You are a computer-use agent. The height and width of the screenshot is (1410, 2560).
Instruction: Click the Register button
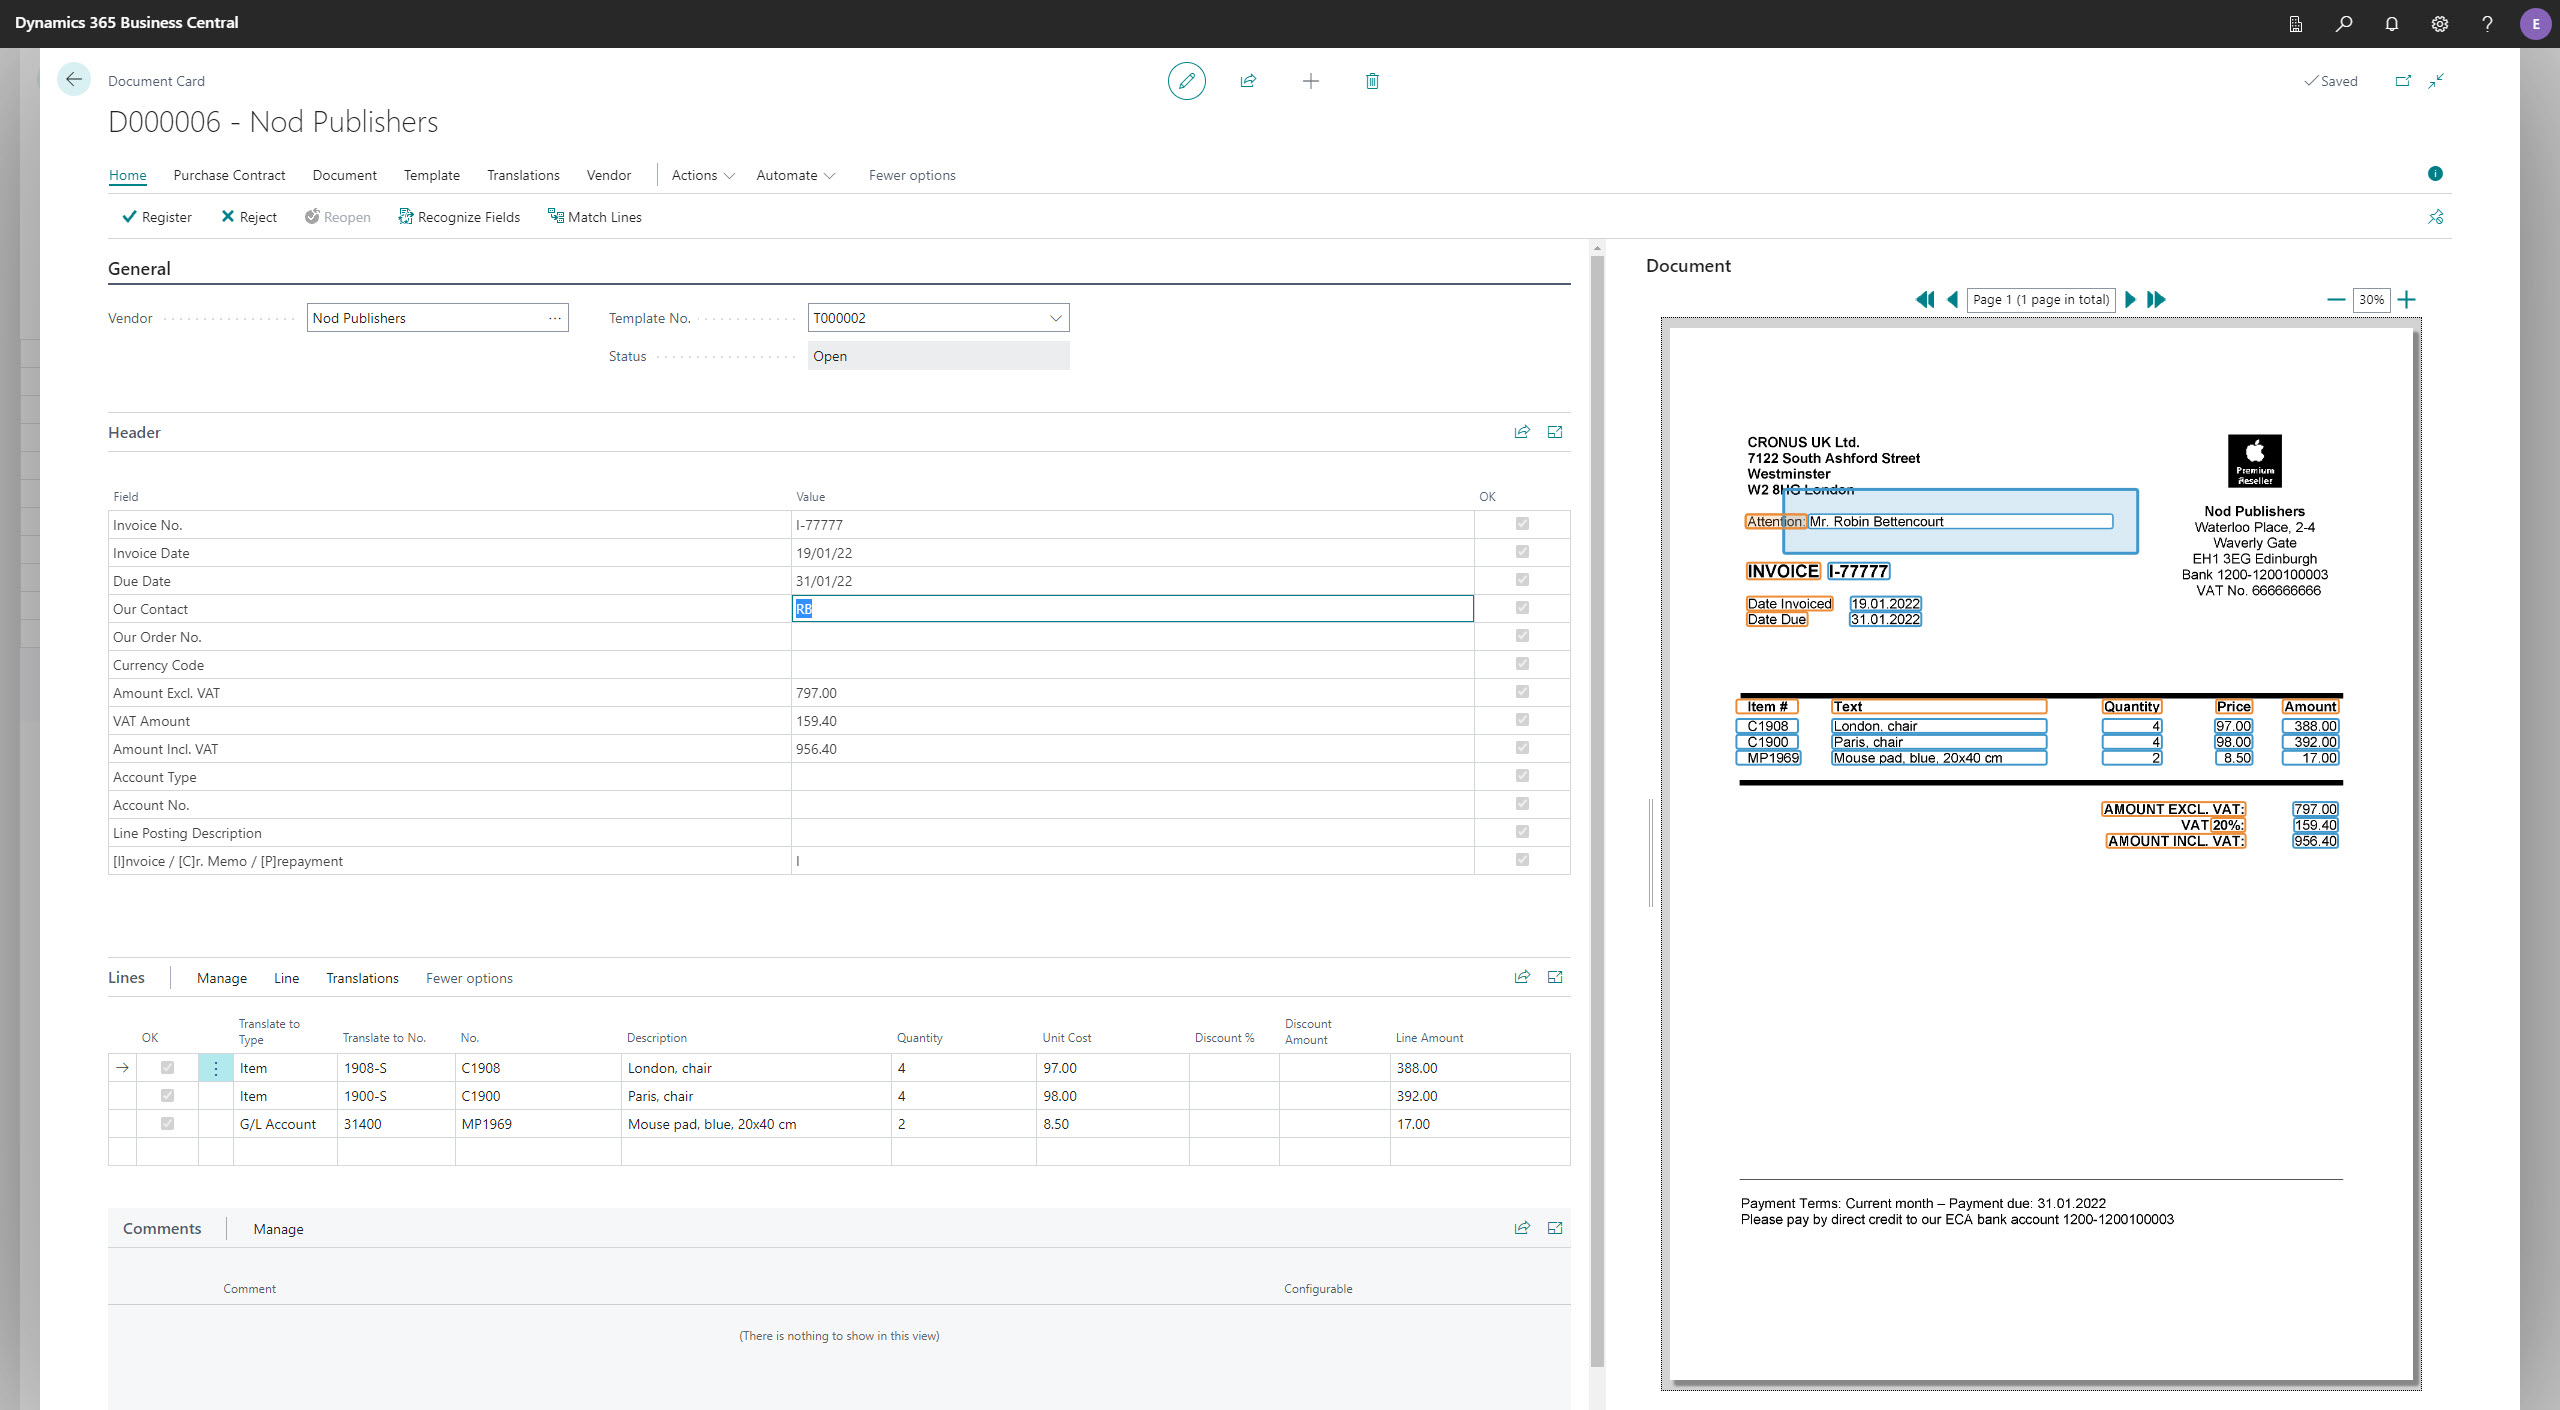157,217
